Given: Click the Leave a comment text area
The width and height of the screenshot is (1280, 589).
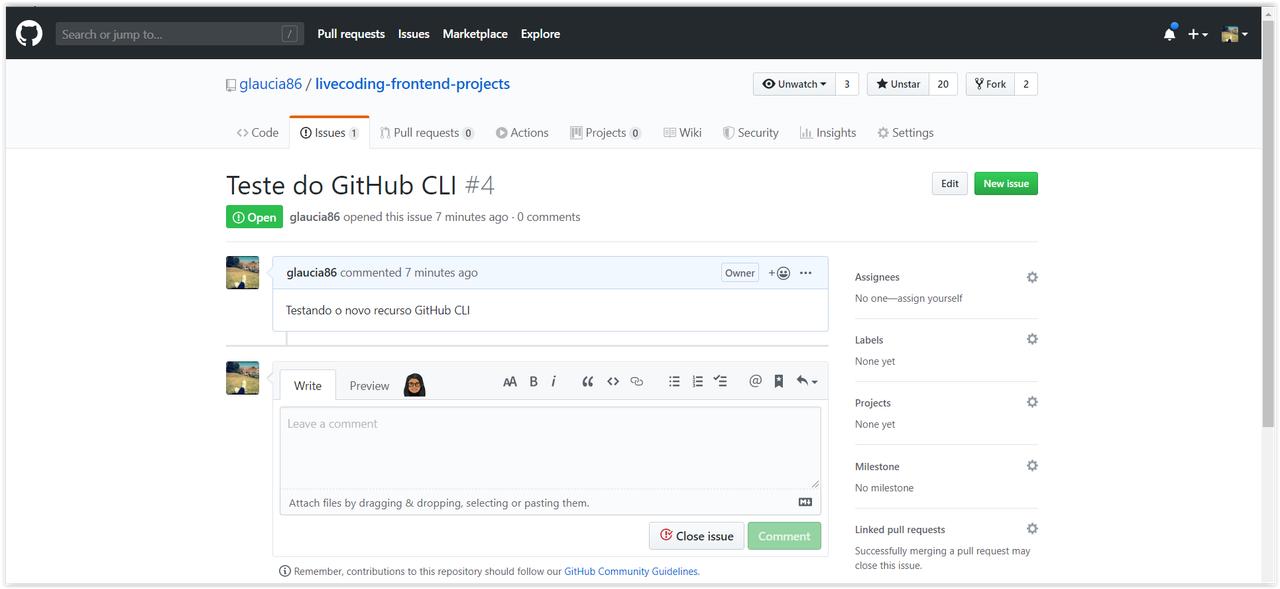Looking at the screenshot, I should click(x=550, y=448).
